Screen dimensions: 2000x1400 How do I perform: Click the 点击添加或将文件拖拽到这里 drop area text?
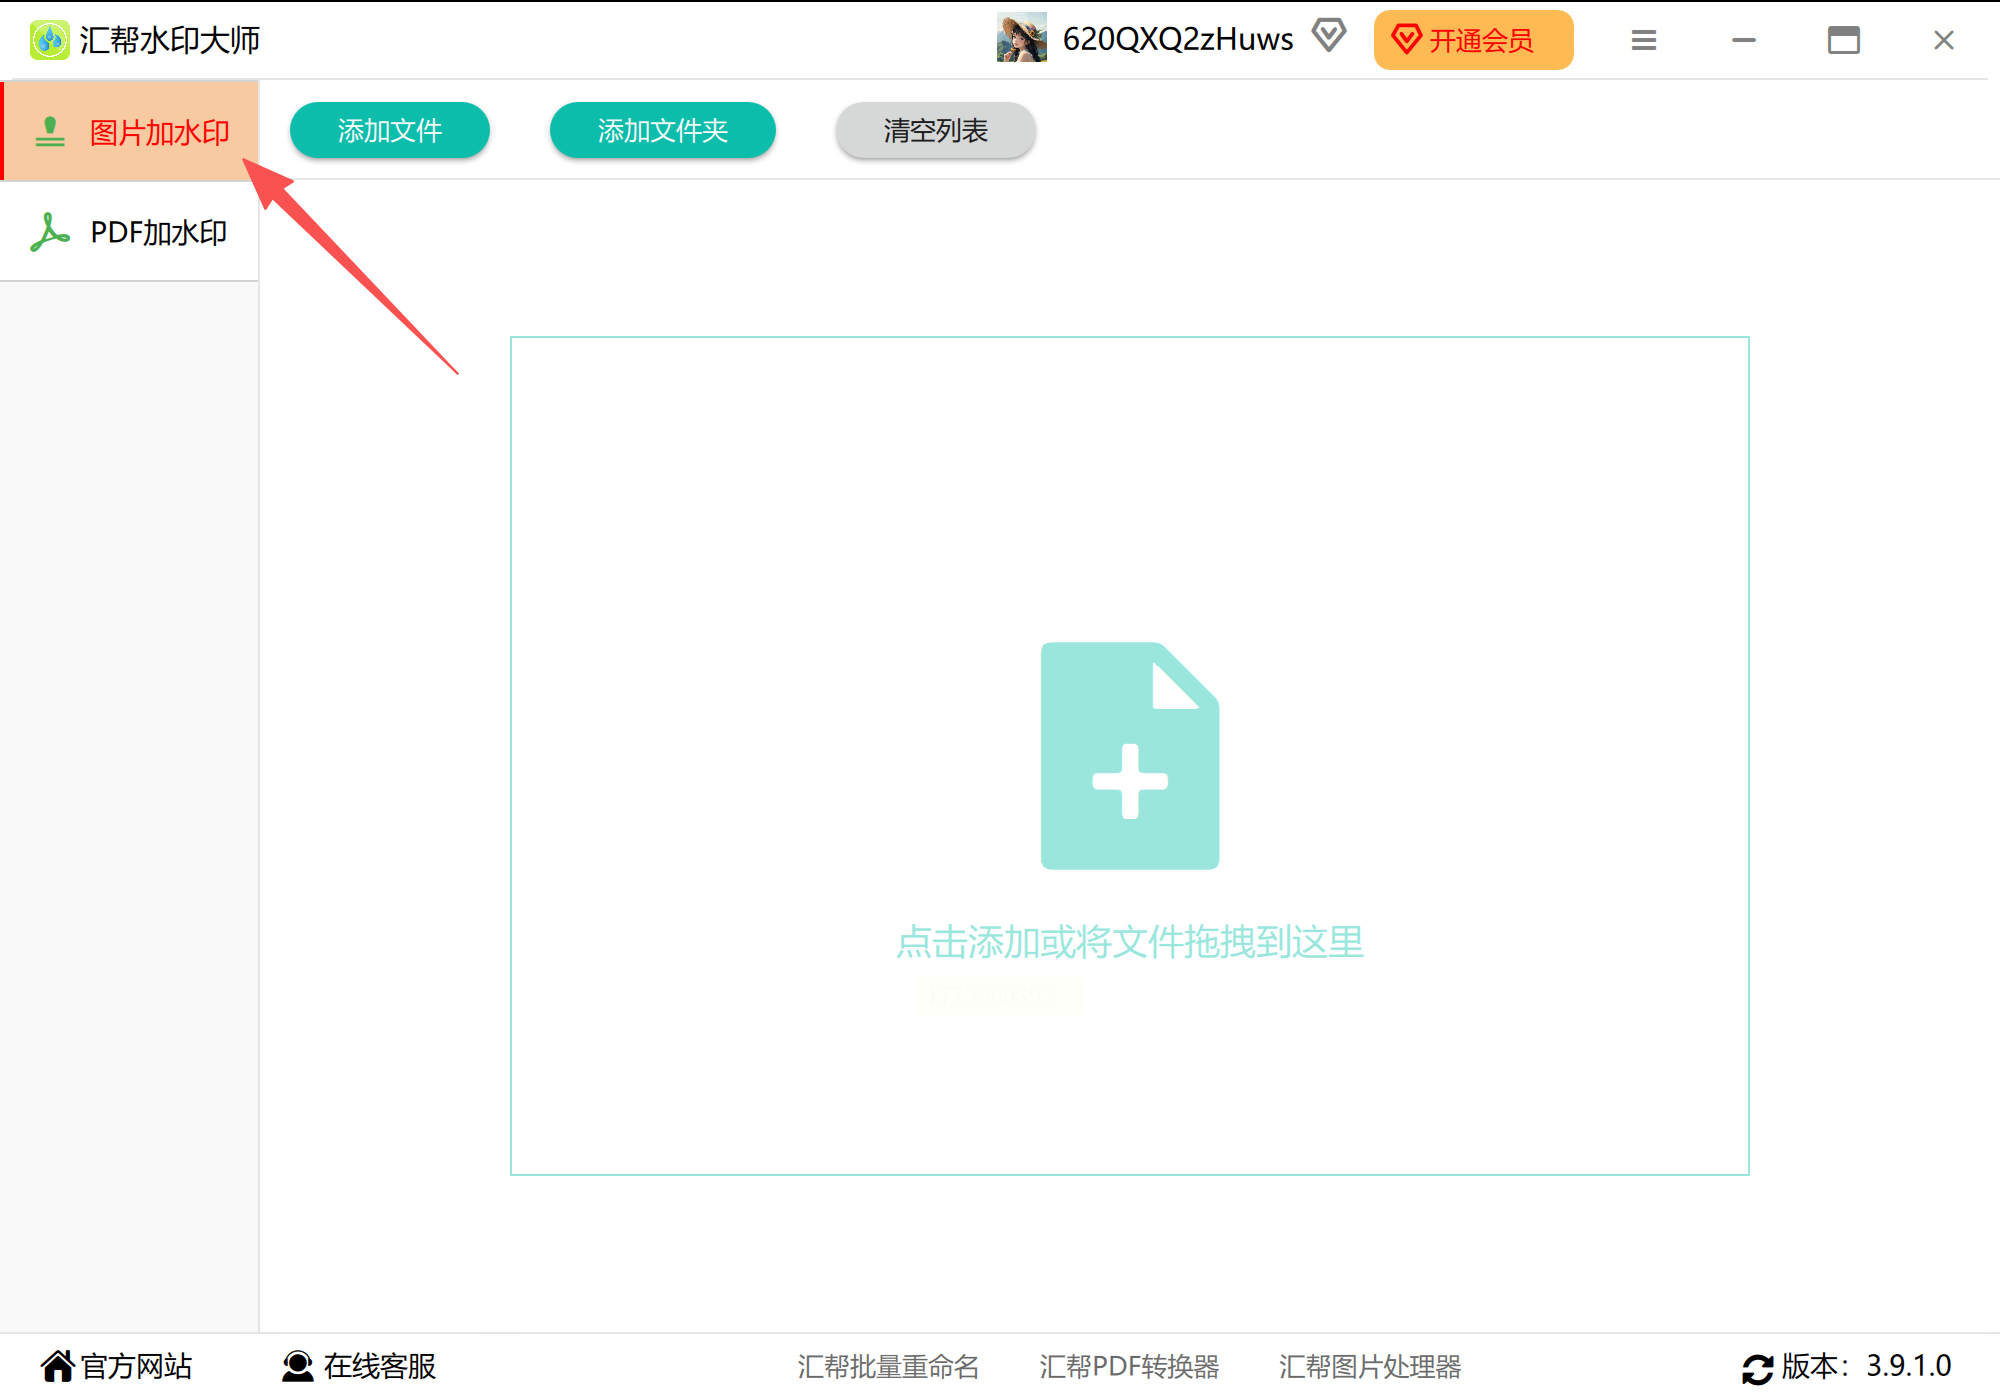(1129, 942)
